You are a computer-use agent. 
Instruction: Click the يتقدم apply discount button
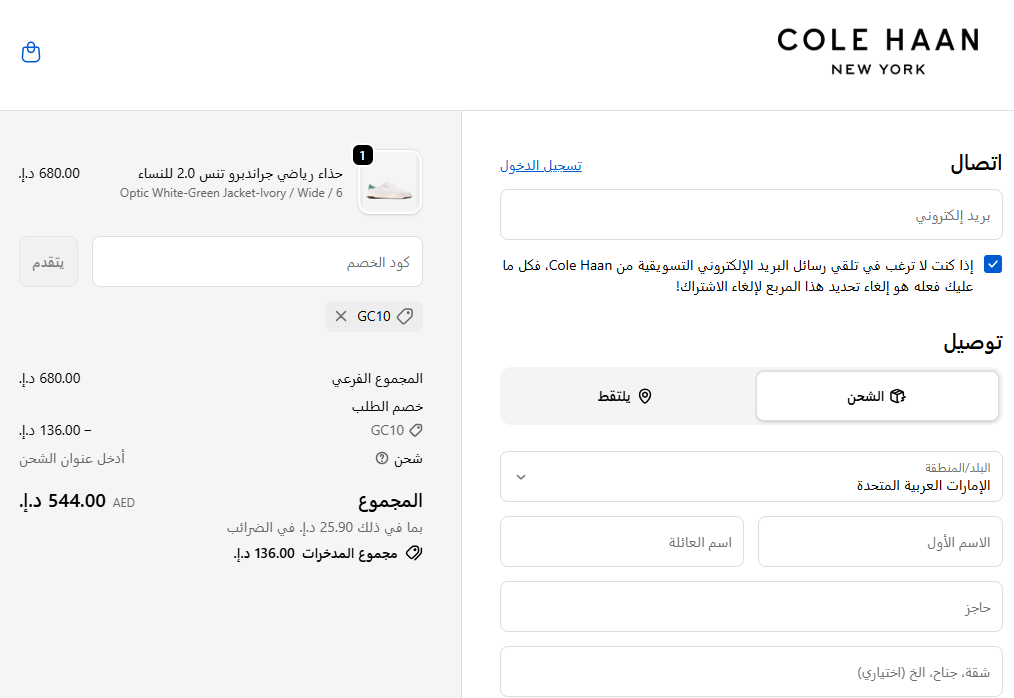[x=49, y=261]
